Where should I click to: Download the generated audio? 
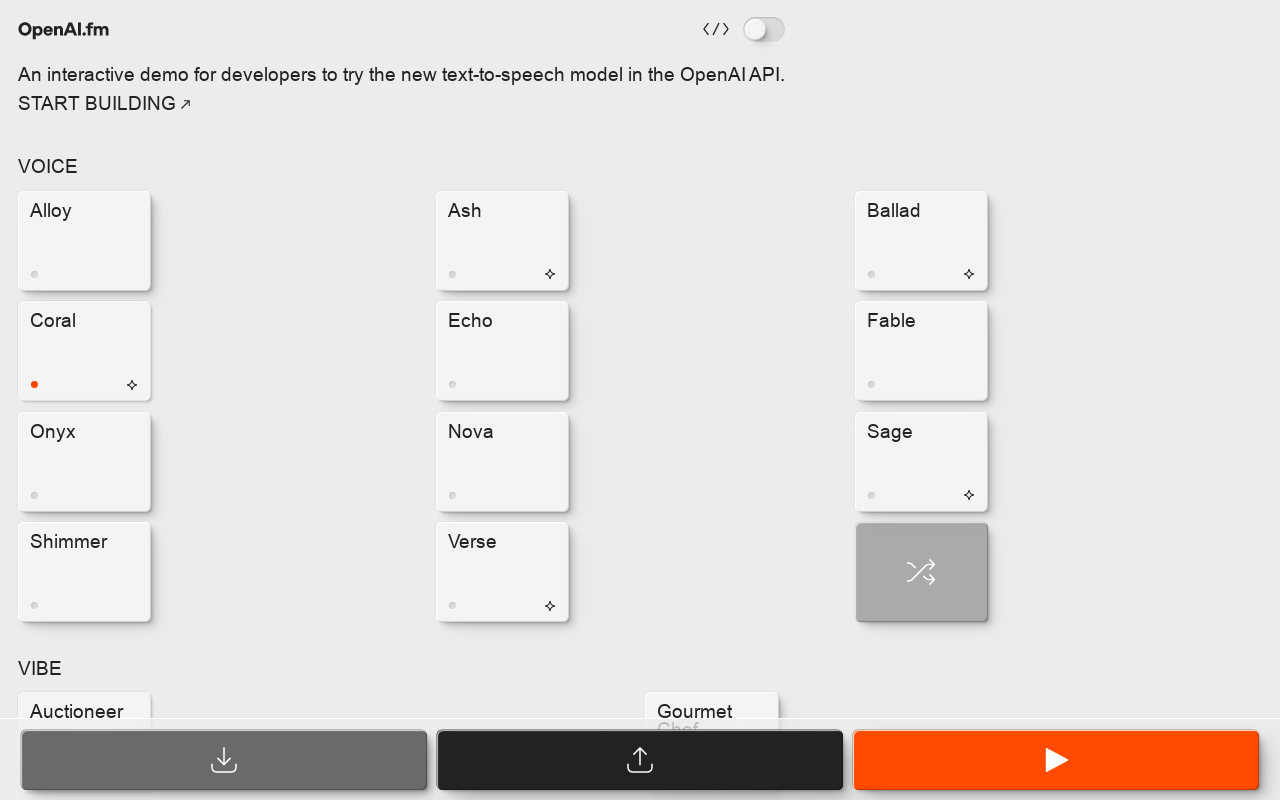pyautogui.click(x=224, y=760)
